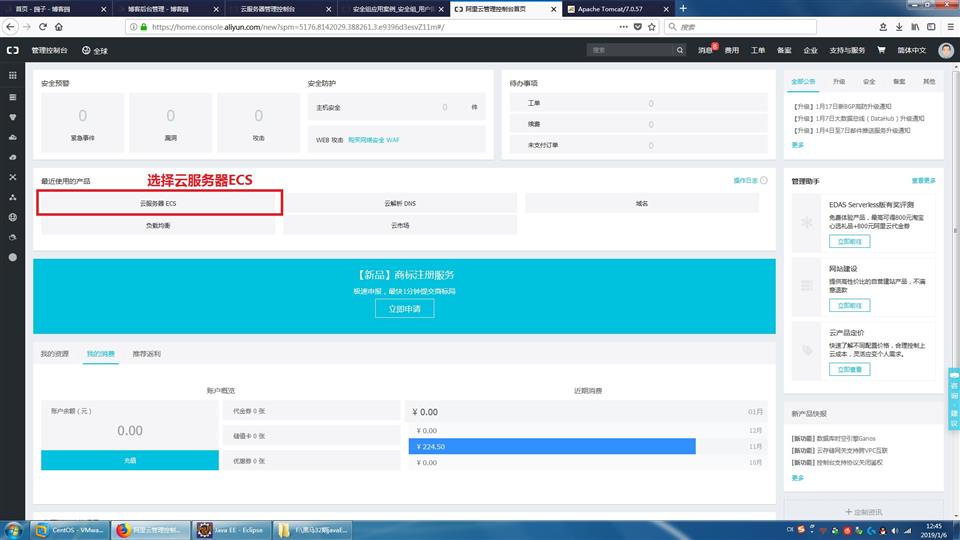This screenshot has width=960, height=540.
Task: Open Eclipse Java EE from taskbar
Action: (x=231, y=530)
